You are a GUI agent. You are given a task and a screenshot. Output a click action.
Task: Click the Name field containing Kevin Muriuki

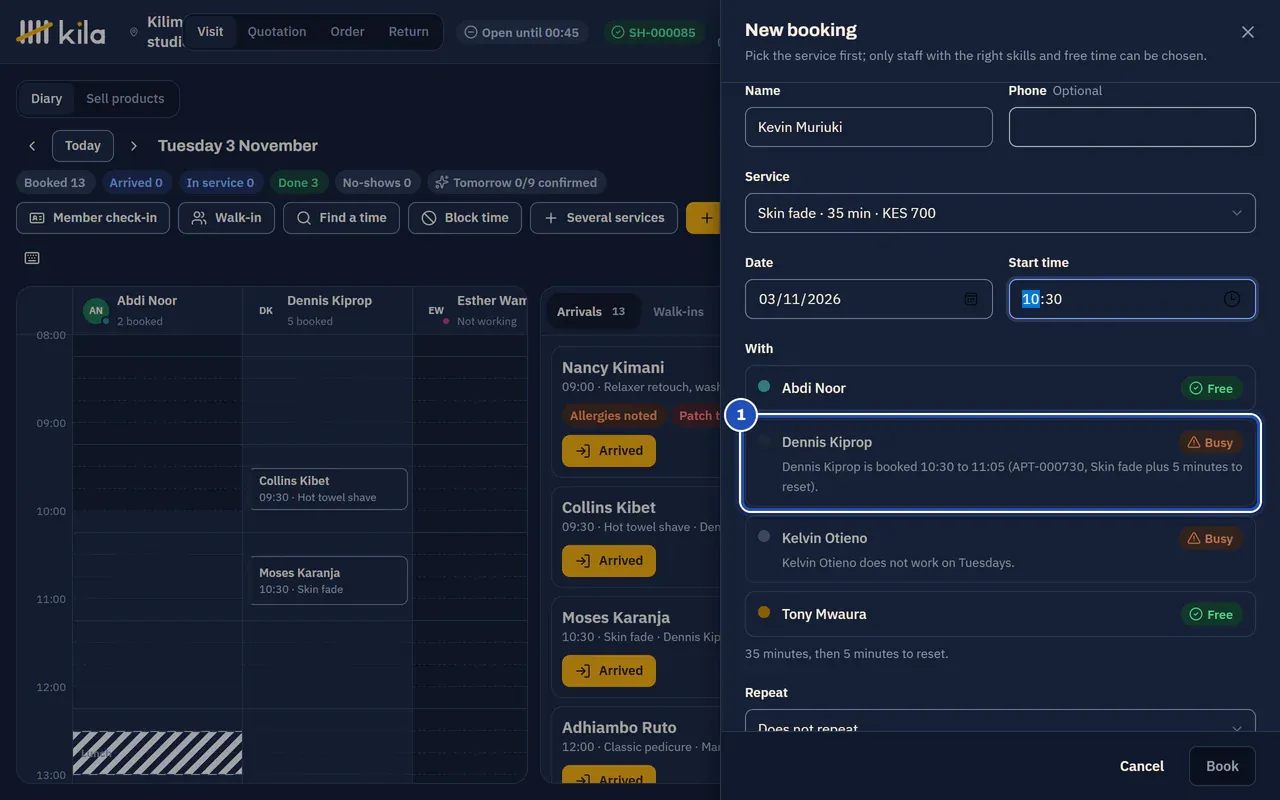point(869,127)
